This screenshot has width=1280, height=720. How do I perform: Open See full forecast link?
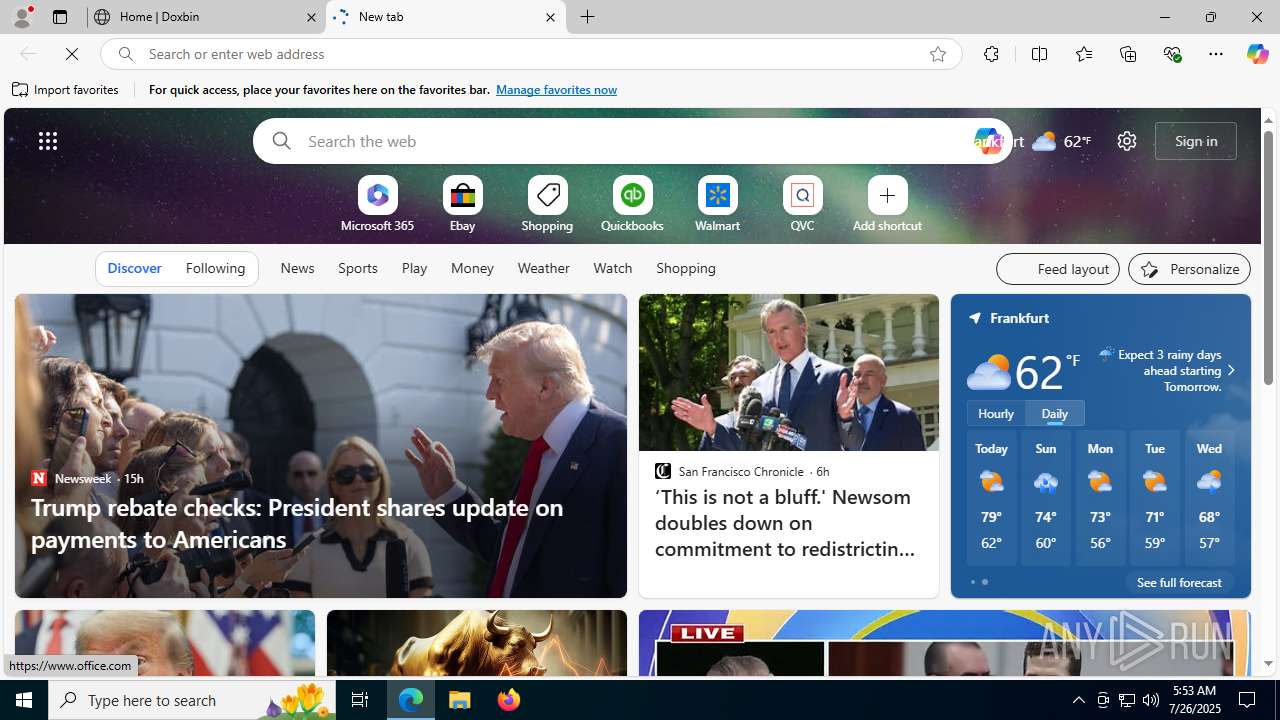(x=1179, y=582)
